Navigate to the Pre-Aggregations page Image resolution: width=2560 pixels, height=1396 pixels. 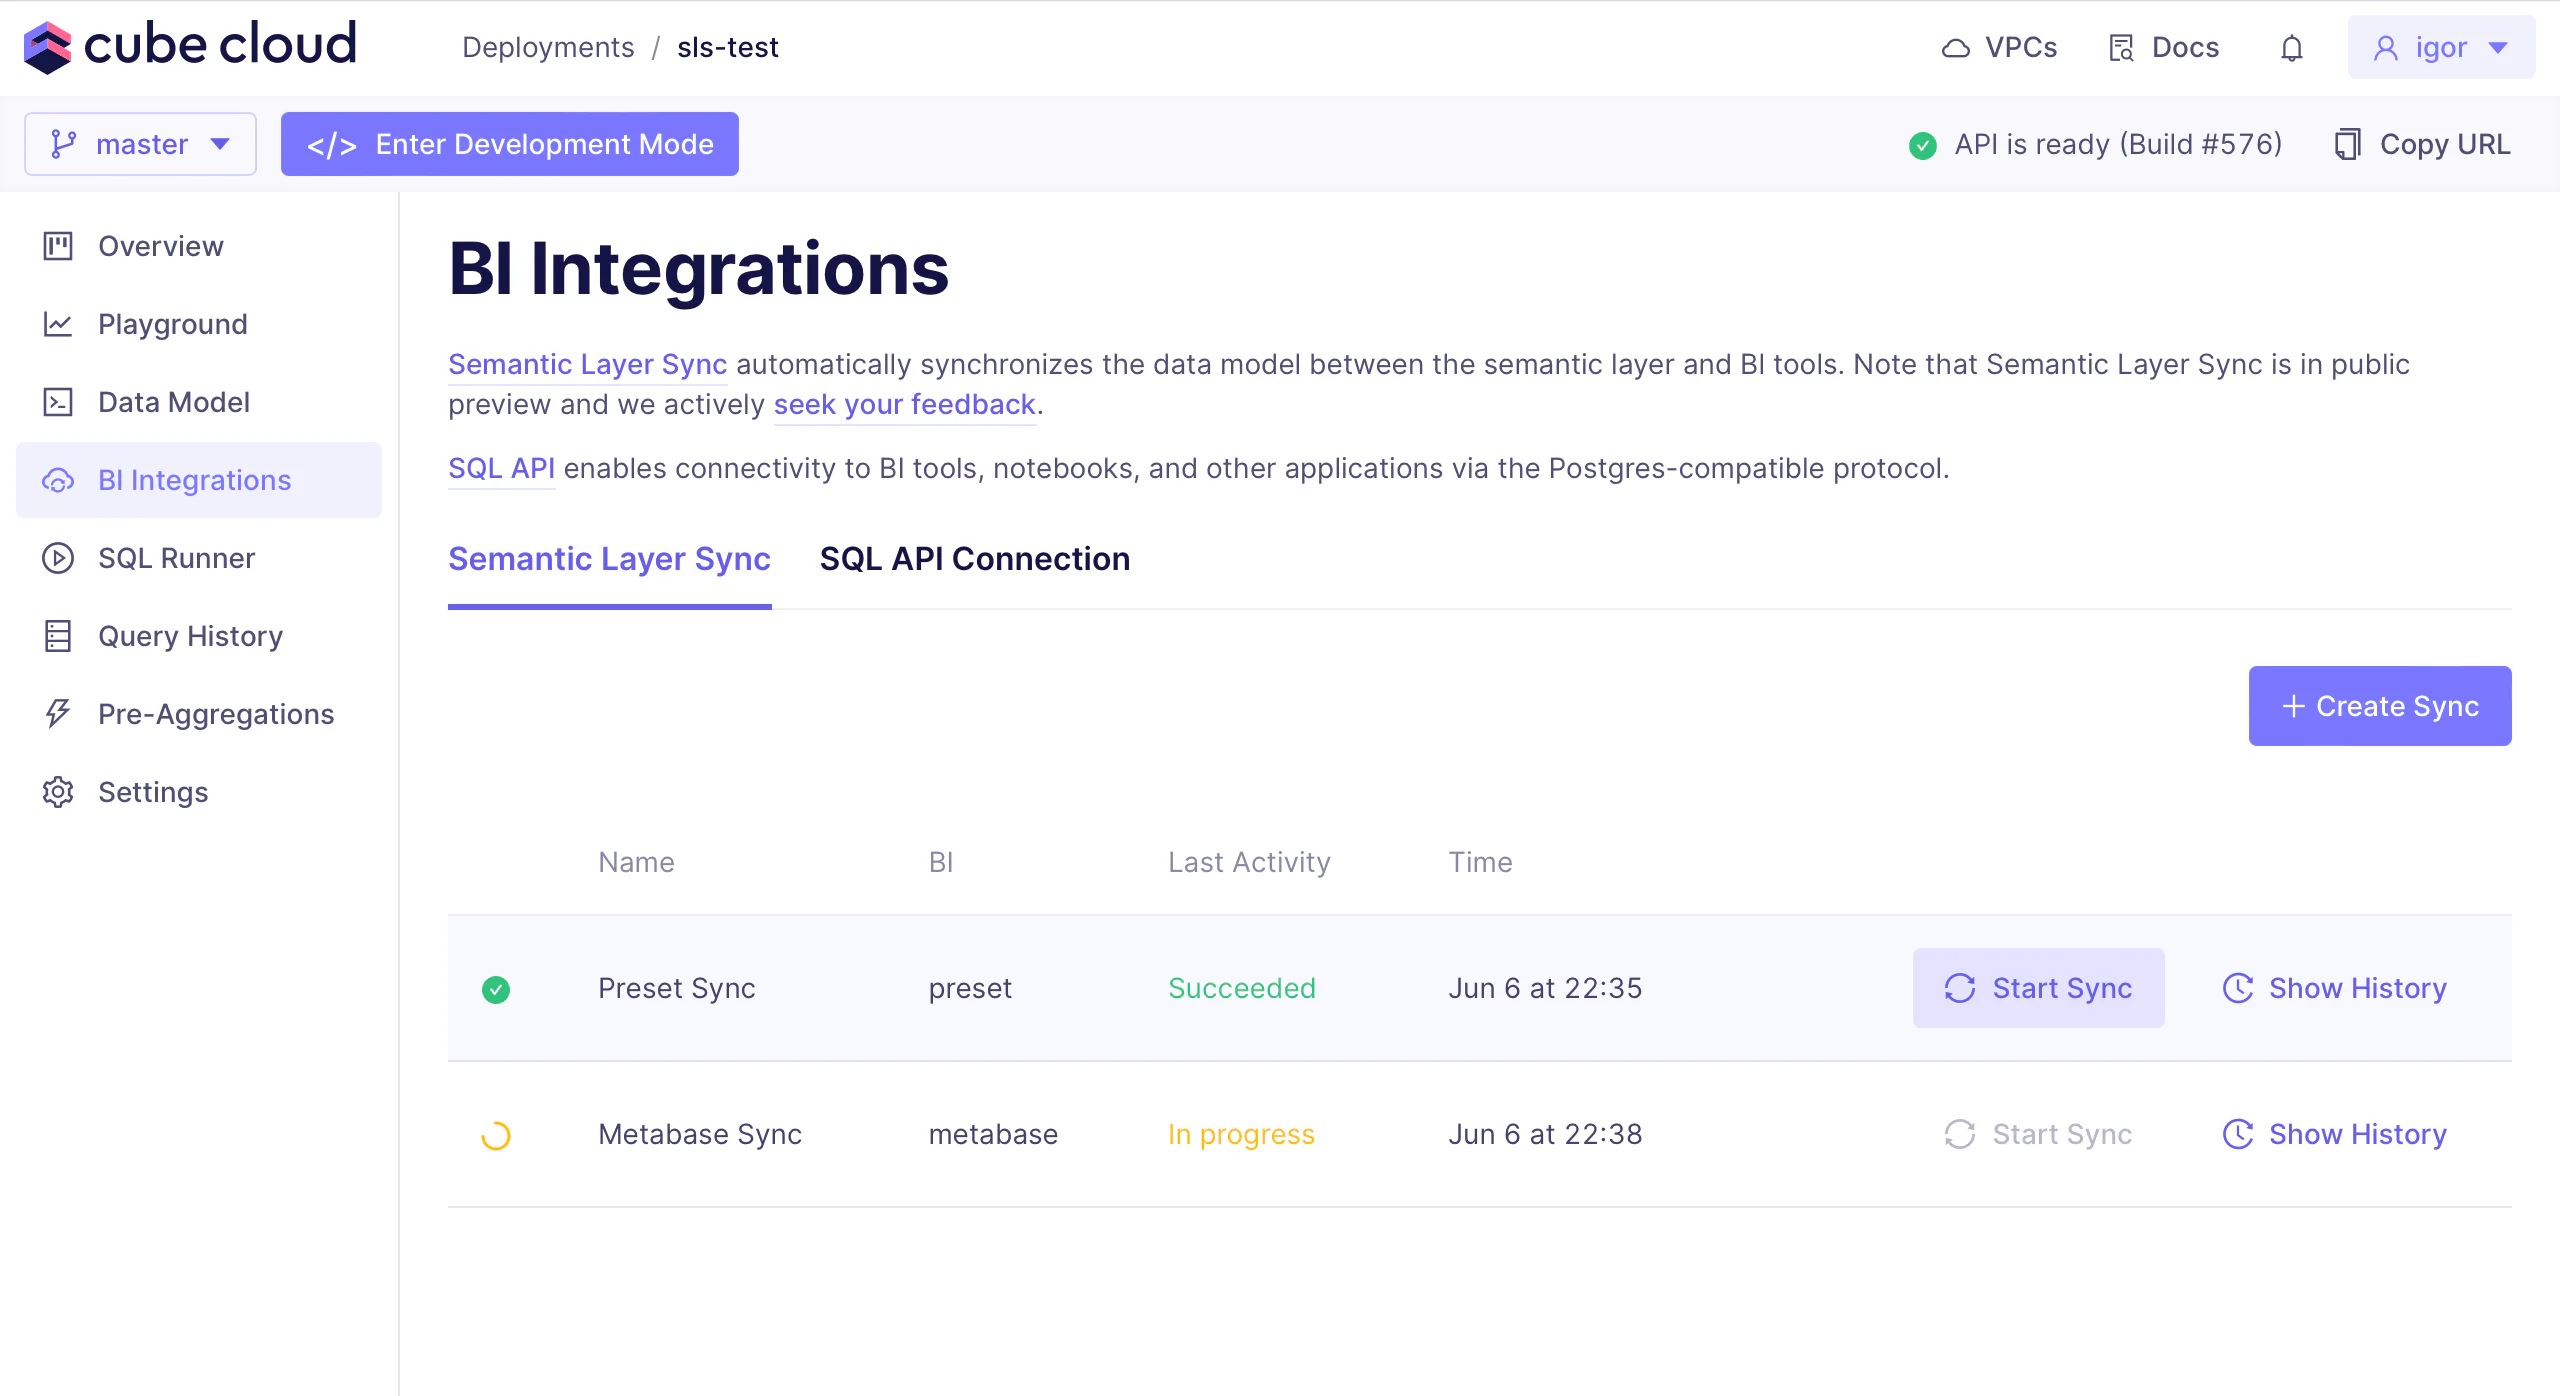click(215, 714)
